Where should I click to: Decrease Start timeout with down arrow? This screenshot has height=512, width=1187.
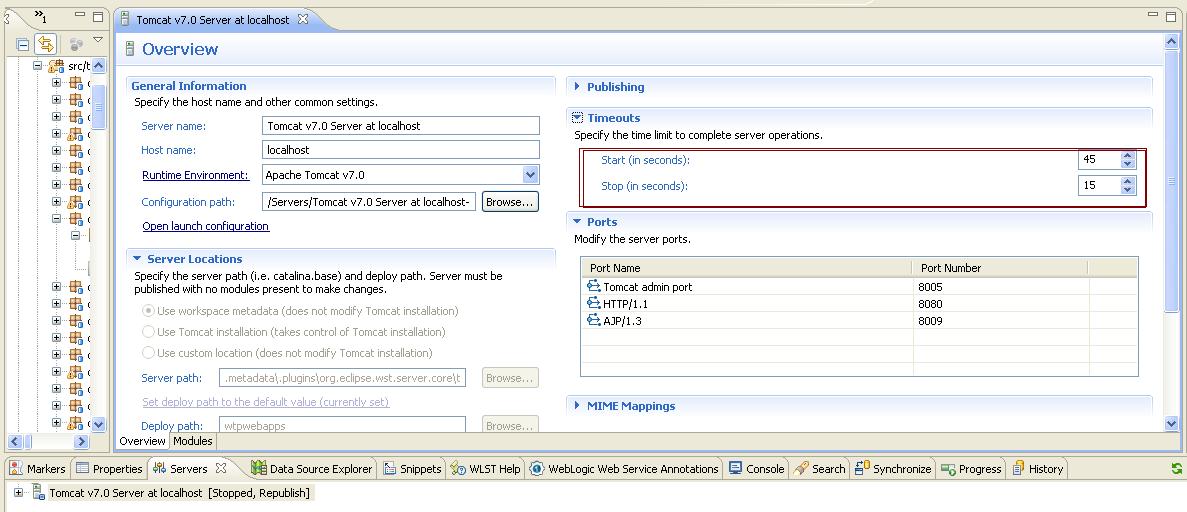(1128, 164)
